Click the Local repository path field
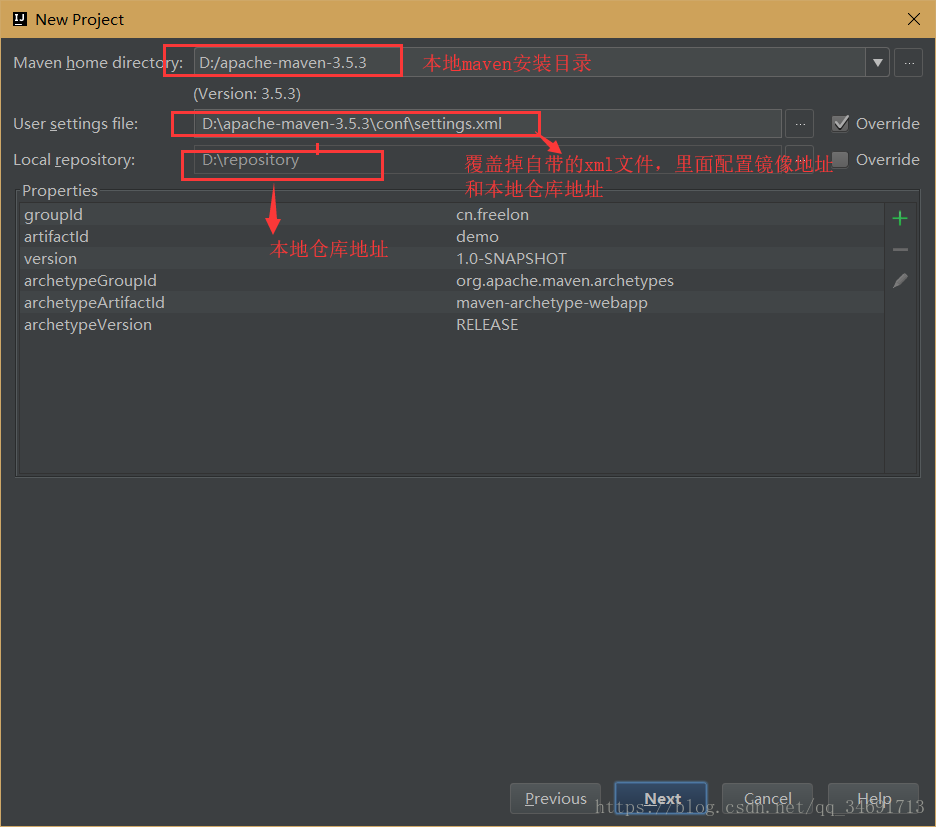The image size is (936, 827). [x=488, y=159]
